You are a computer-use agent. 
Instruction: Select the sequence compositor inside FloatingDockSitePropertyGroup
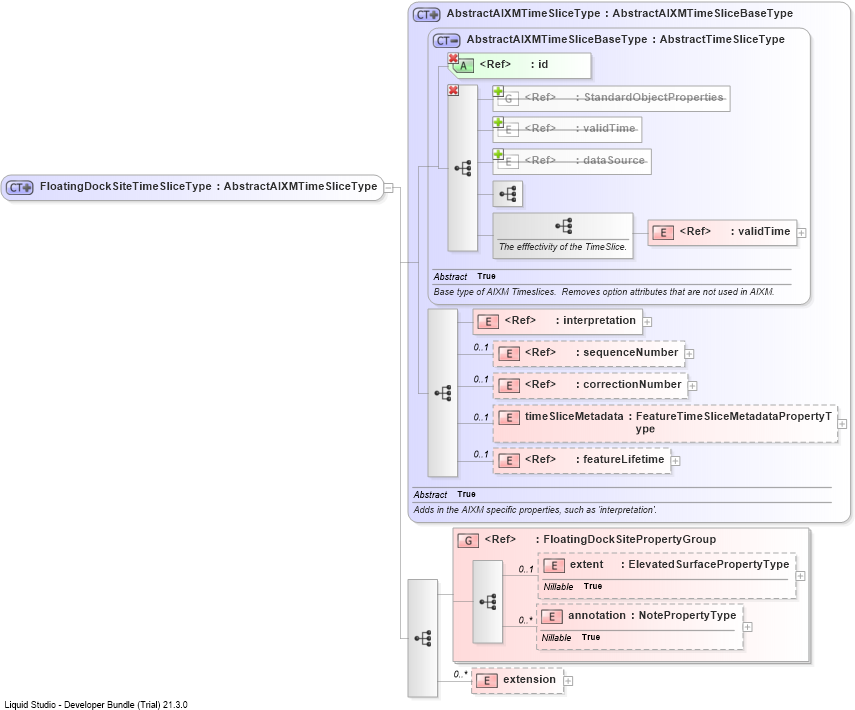(x=487, y=601)
